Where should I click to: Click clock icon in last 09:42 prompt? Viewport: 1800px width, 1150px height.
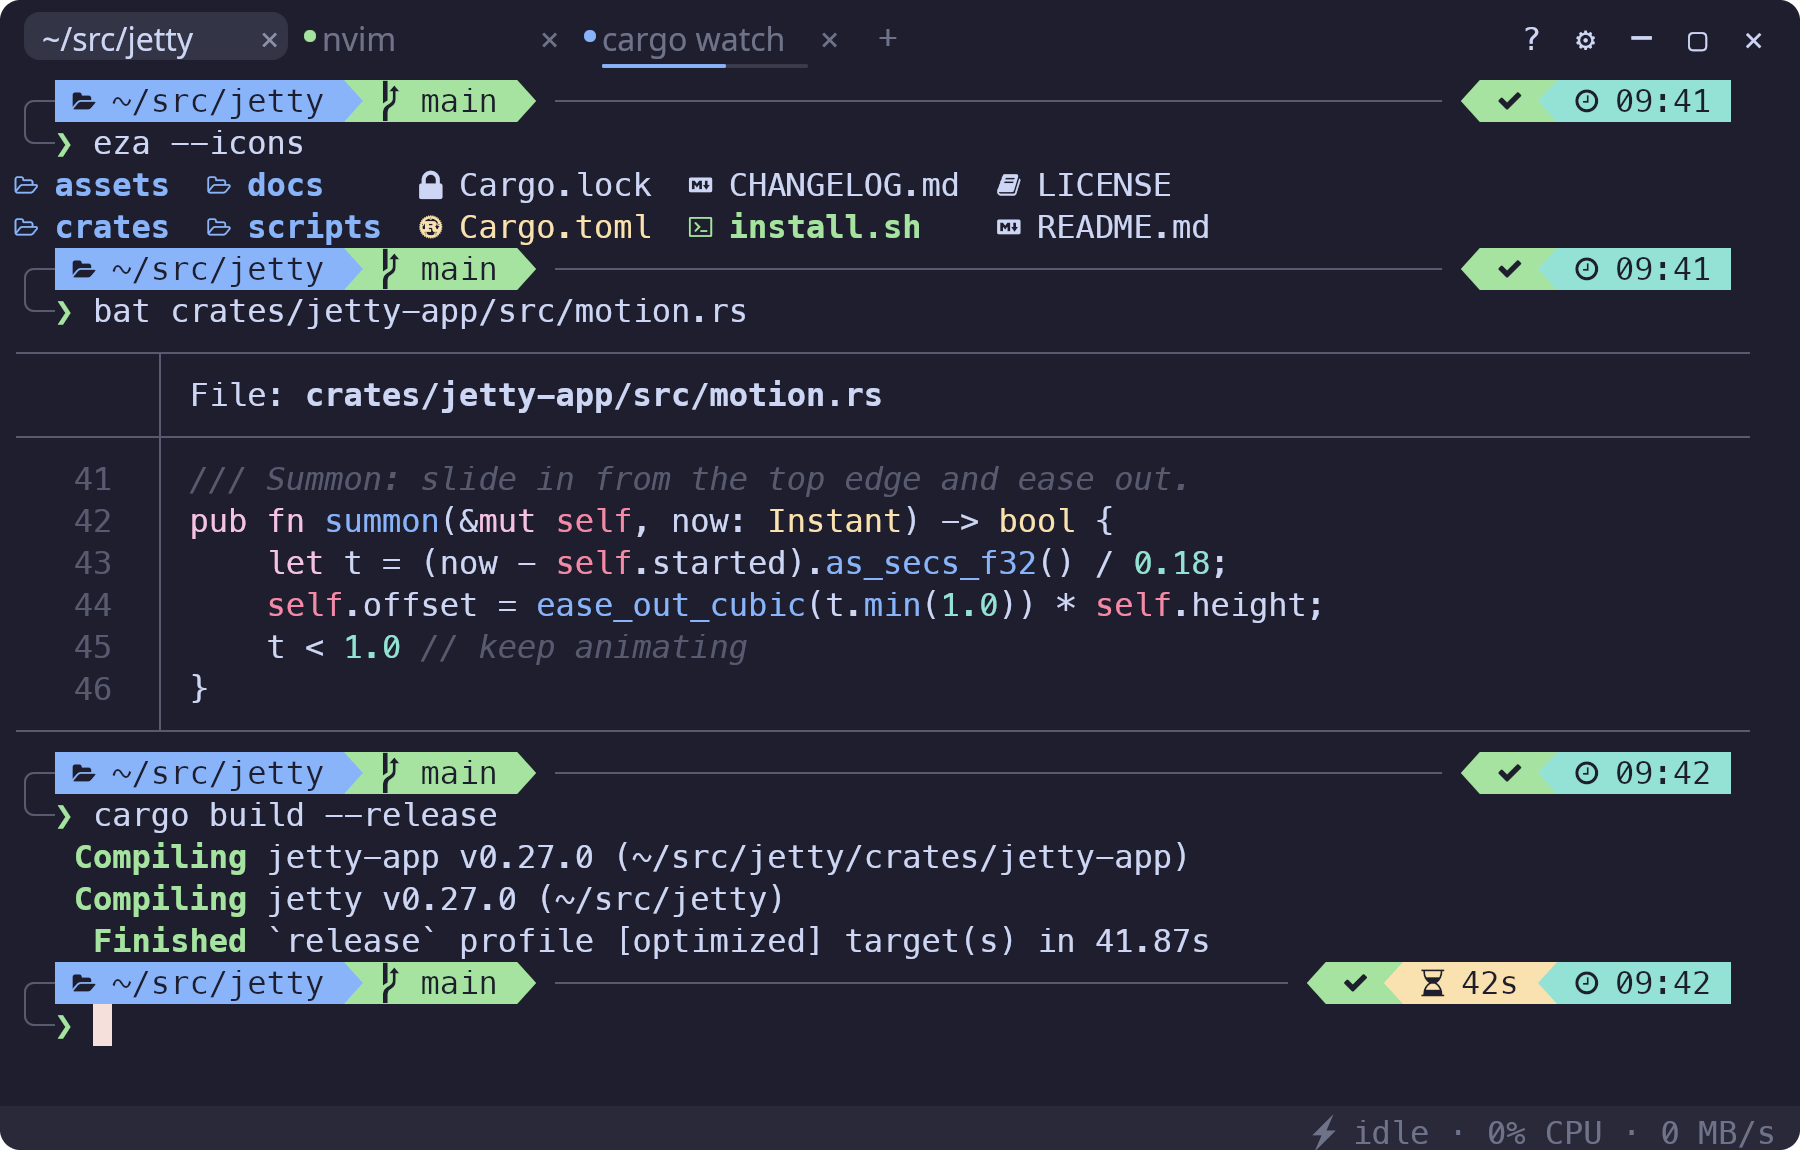point(1587,983)
